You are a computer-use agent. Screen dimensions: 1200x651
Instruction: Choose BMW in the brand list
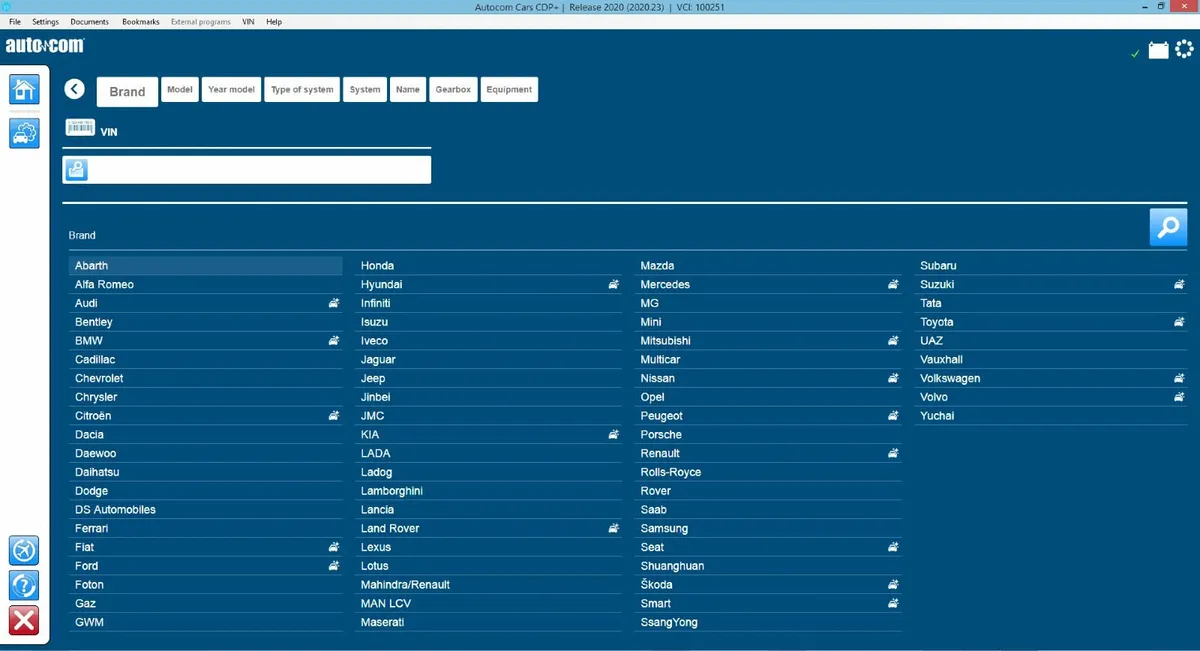[89, 341]
